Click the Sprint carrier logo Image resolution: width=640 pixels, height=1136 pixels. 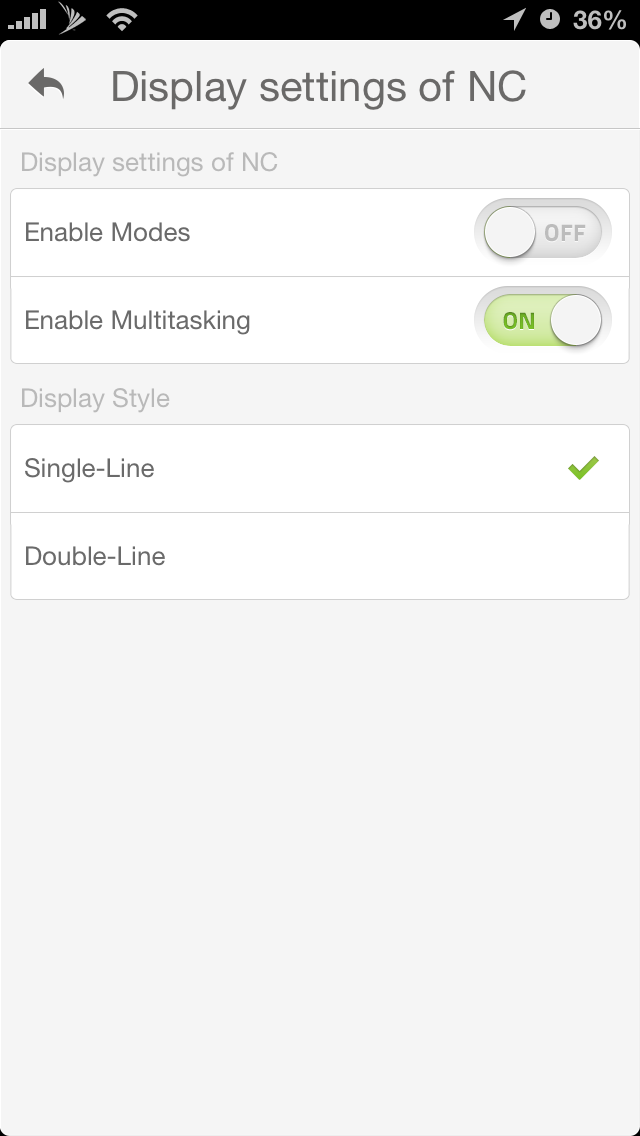[x=74, y=18]
